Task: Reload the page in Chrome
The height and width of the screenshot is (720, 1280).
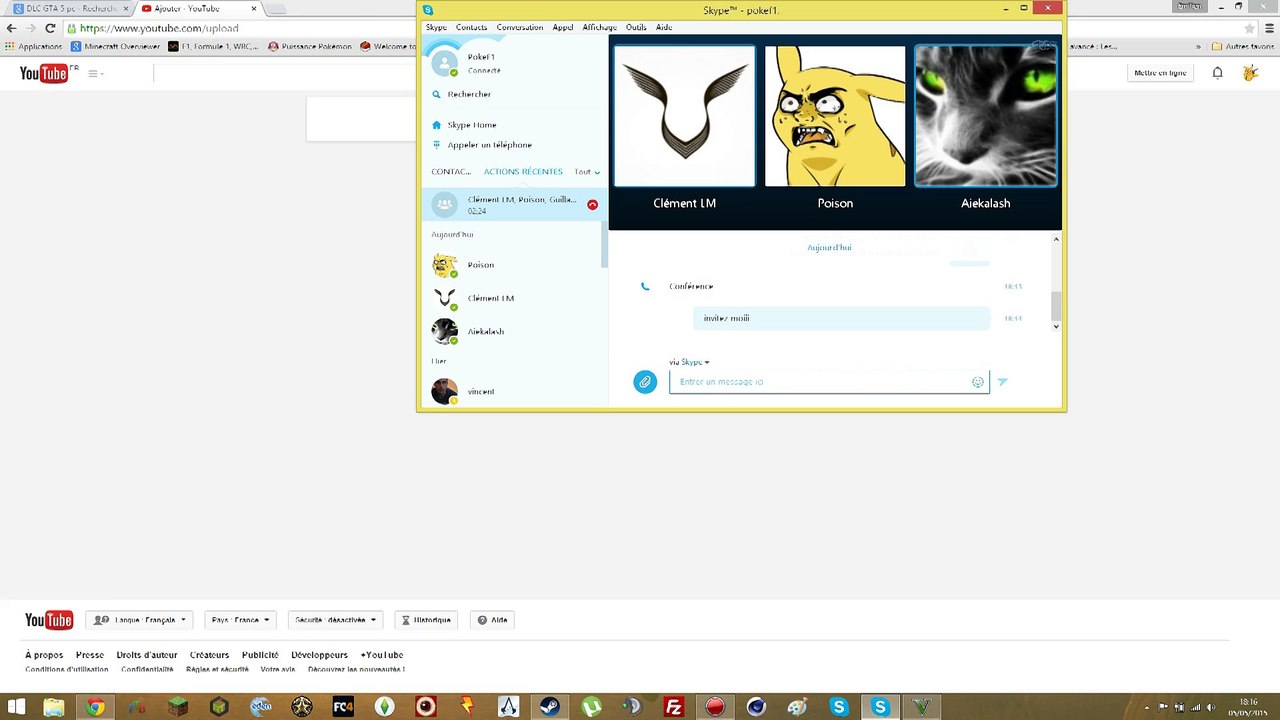Action: coord(50,28)
